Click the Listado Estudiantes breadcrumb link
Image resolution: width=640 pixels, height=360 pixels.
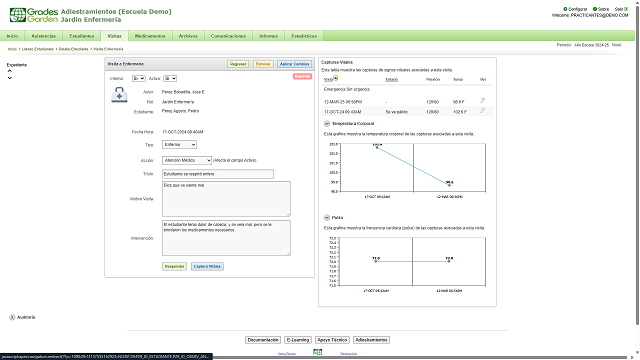coord(38,49)
